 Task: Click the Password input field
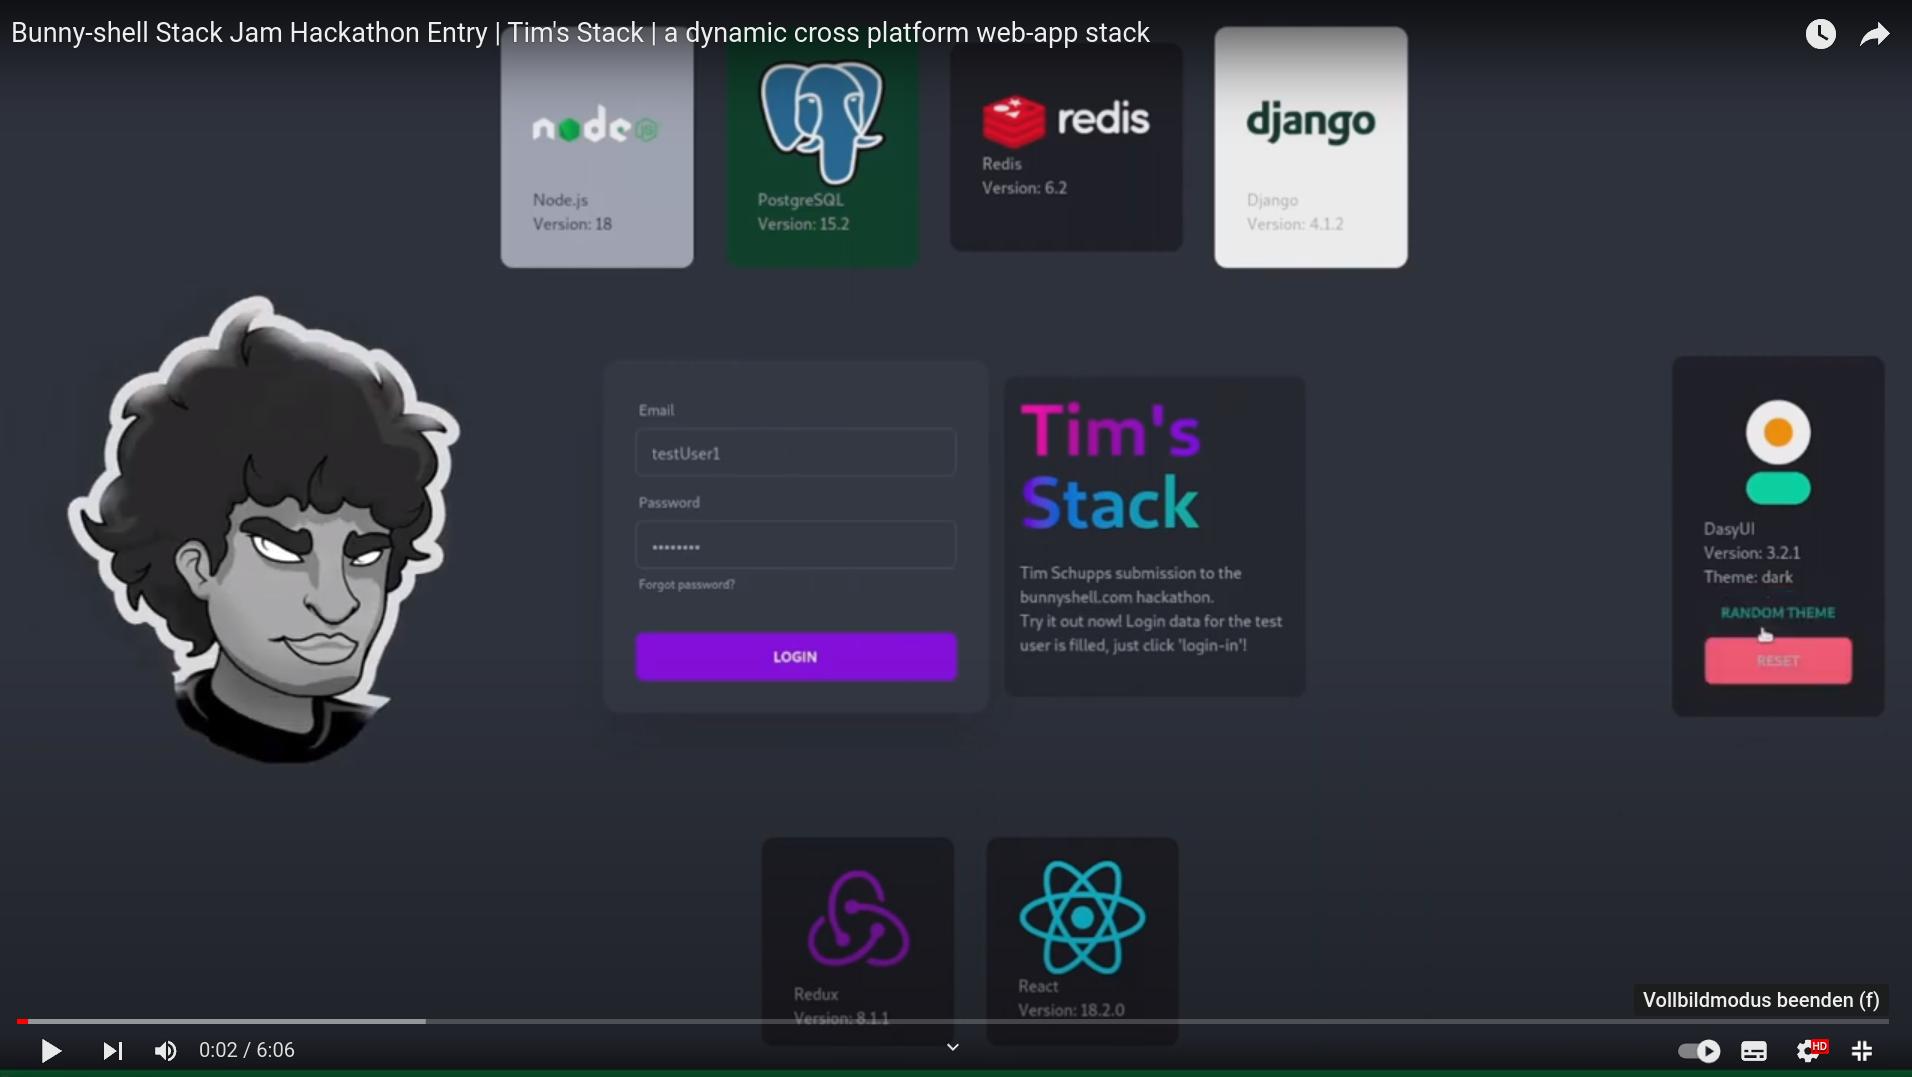point(796,546)
